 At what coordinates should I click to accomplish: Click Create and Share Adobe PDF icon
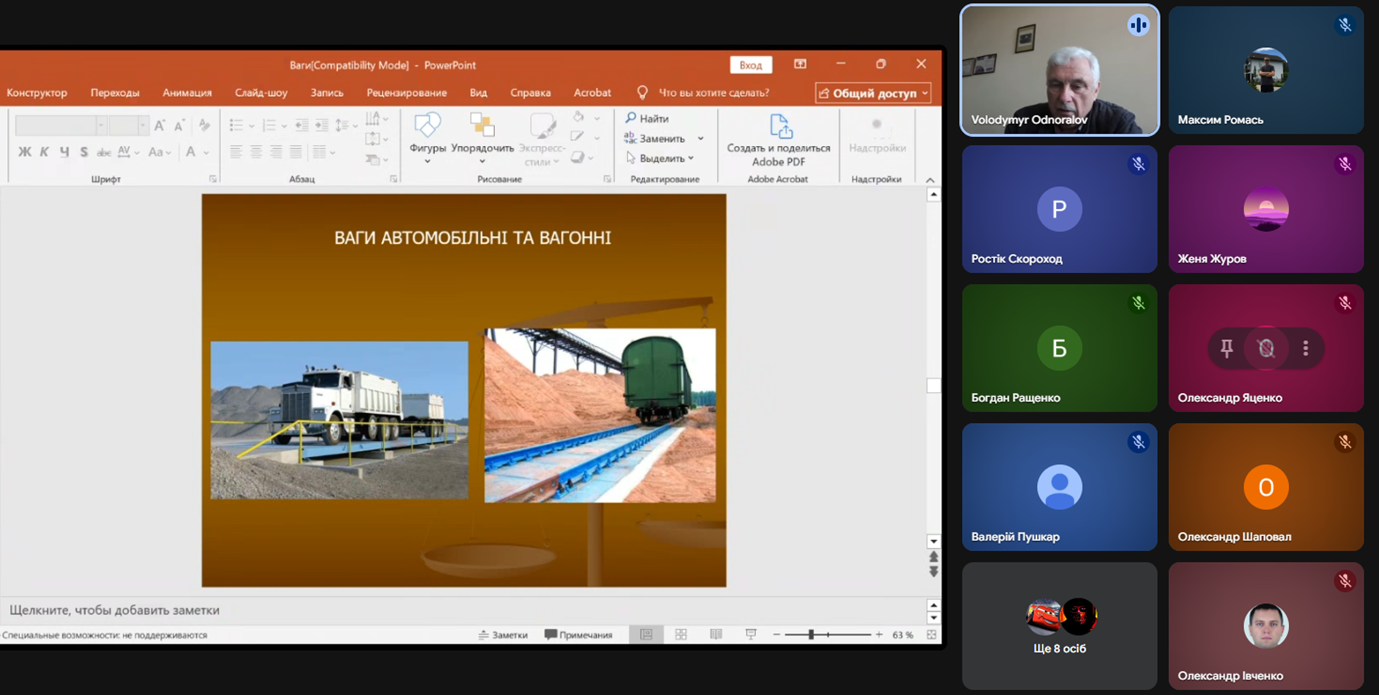click(x=778, y=127)
